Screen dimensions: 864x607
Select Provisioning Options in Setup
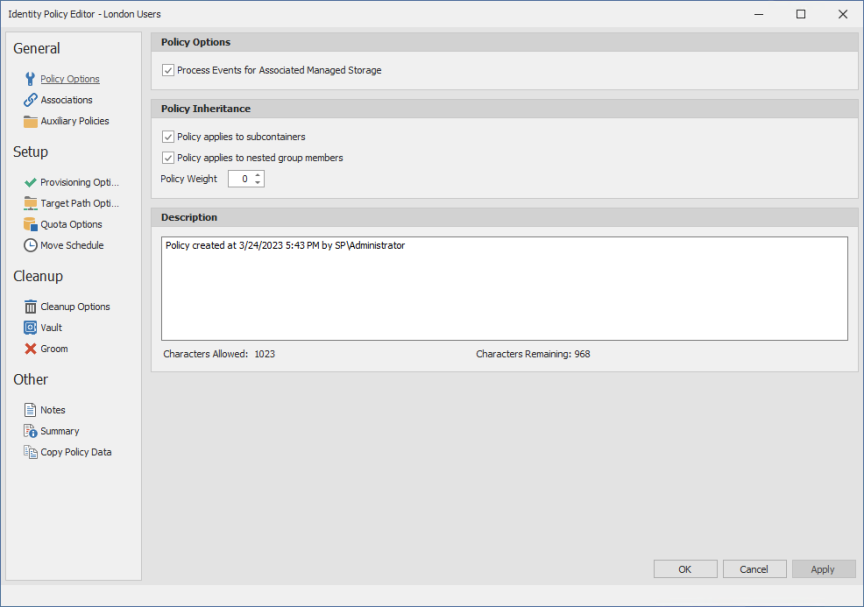pos(79,182)
